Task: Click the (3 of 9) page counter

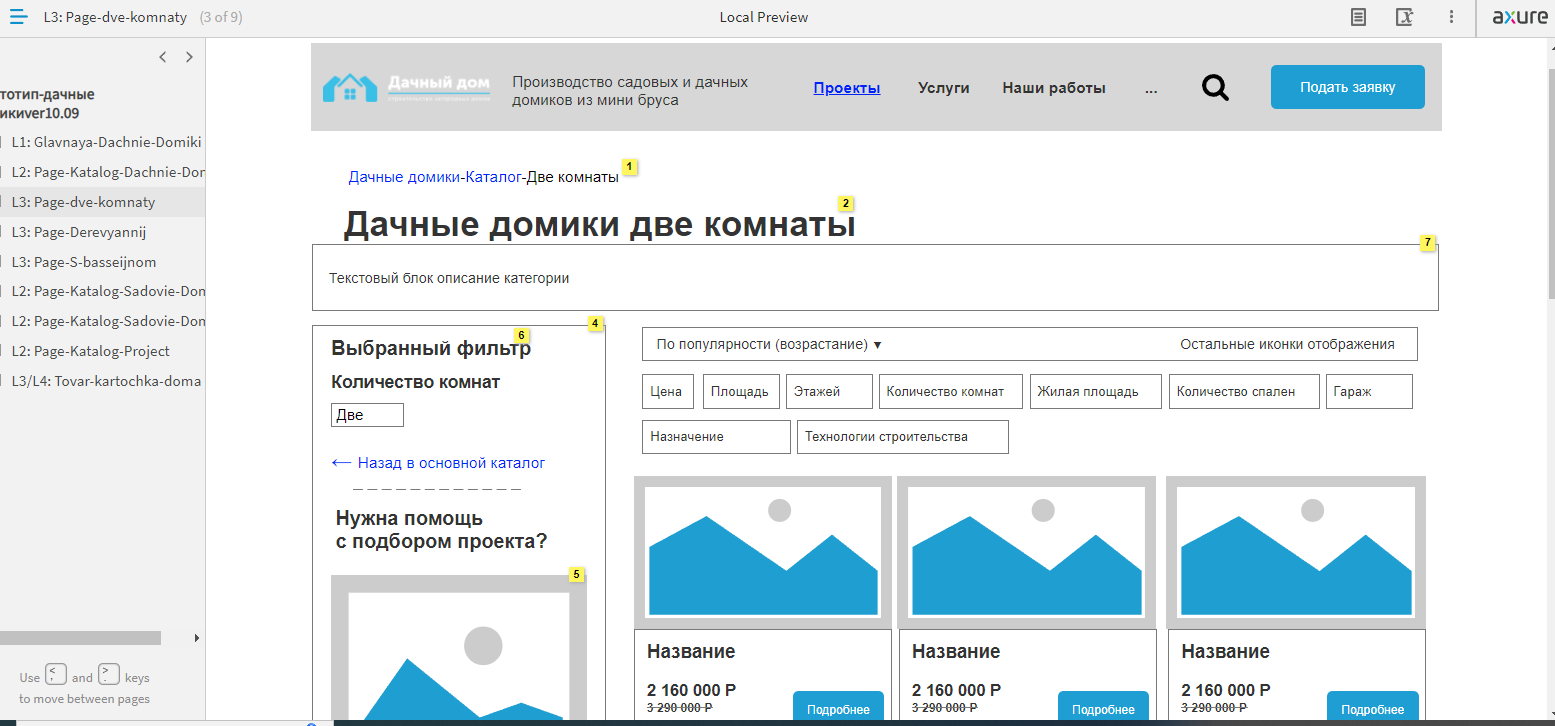Action: pyautogui.click(x=221, y=17)
